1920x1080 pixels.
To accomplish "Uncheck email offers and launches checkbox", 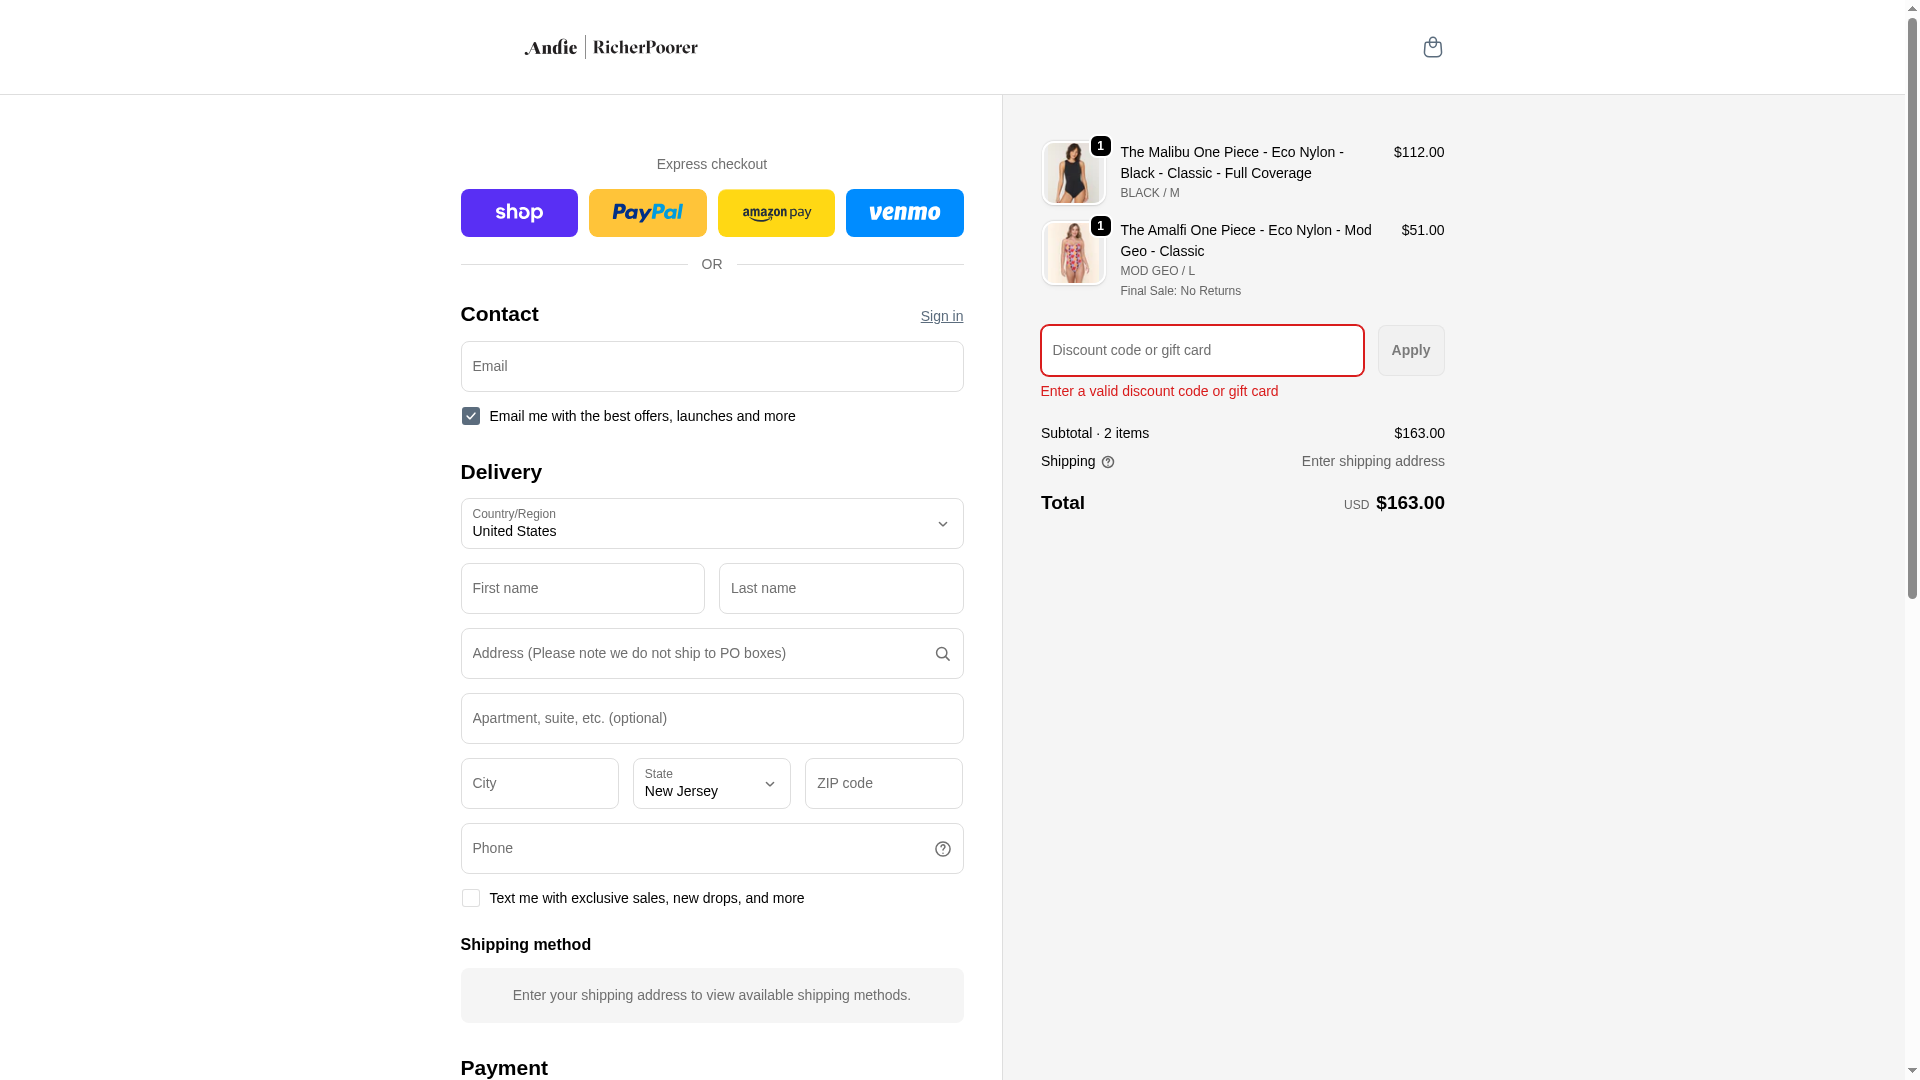I will 470,416.
